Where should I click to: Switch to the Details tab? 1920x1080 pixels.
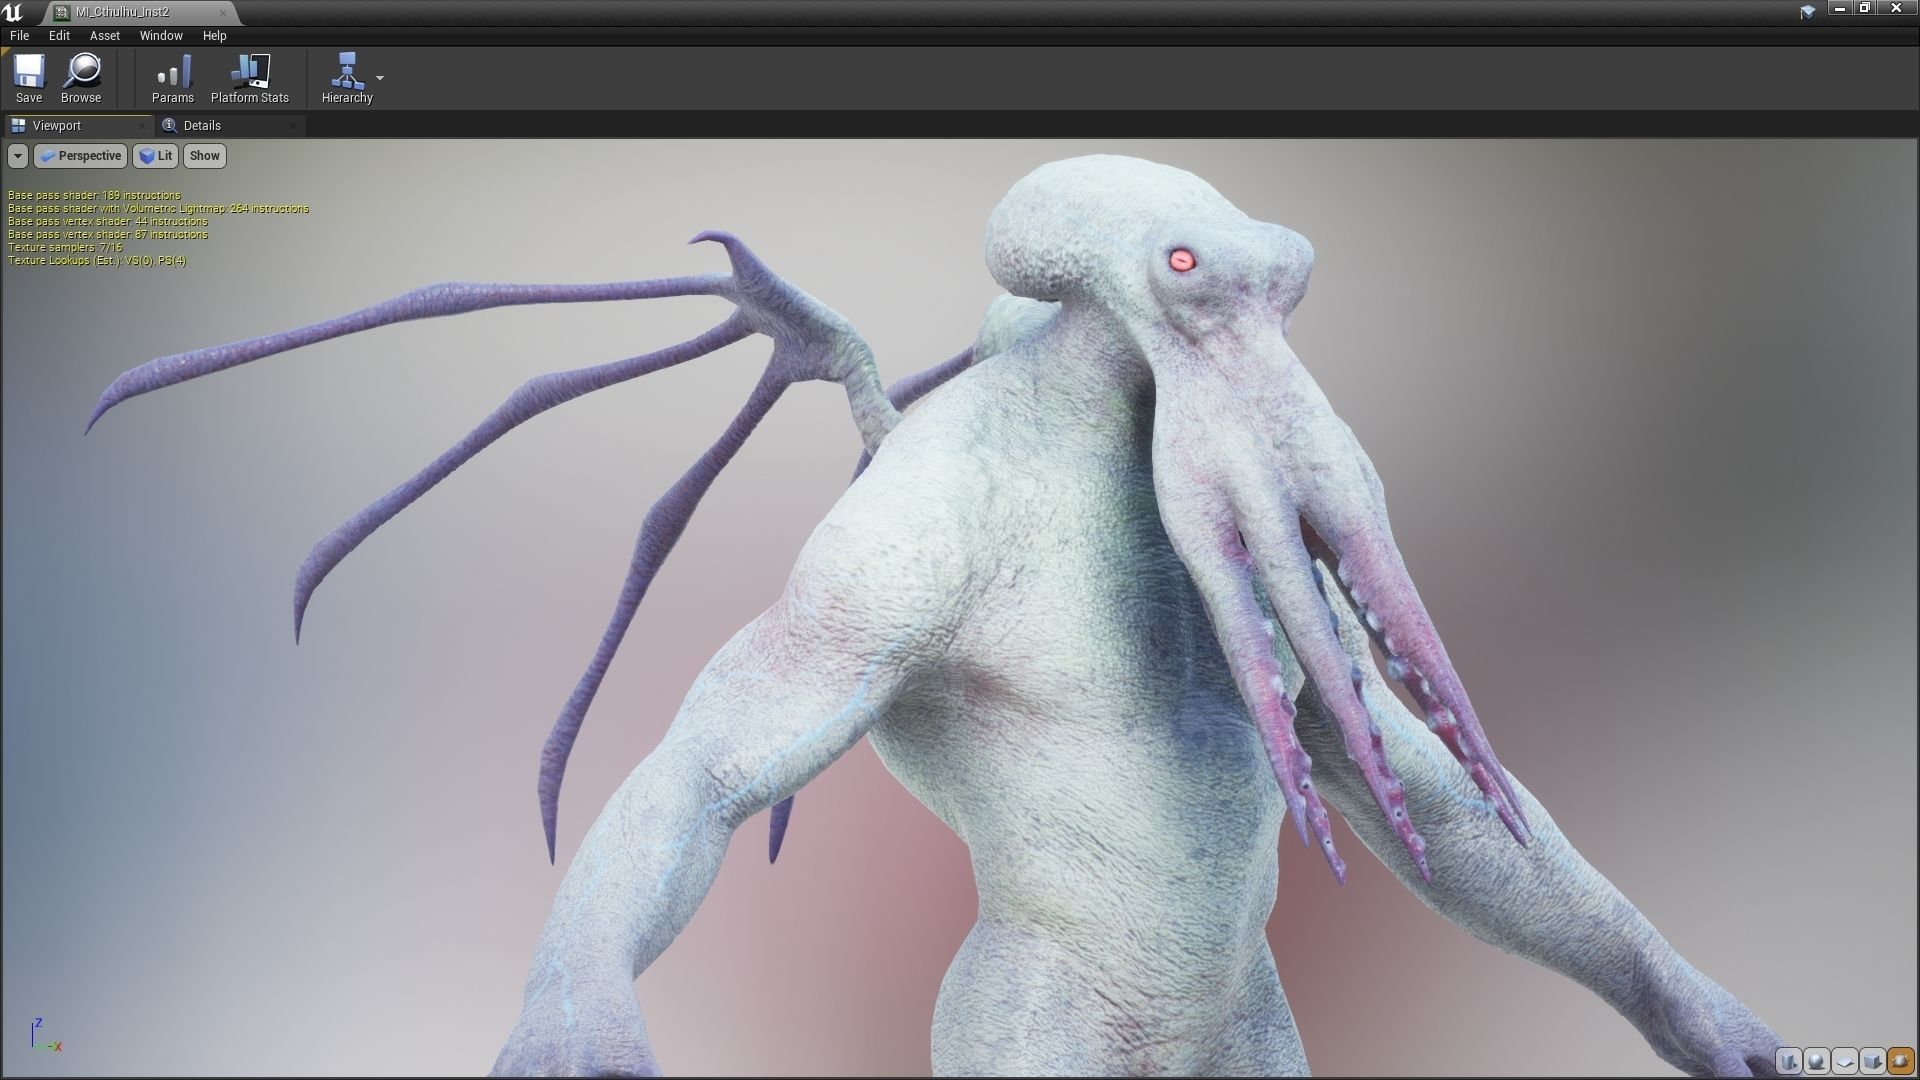pyautogui.click(x=202, y=126)
